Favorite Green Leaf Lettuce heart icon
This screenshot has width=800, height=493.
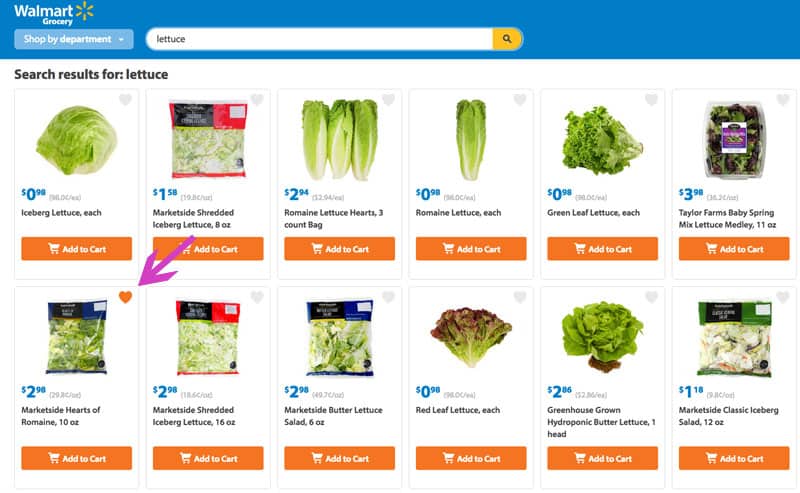(x=652, y=100)
